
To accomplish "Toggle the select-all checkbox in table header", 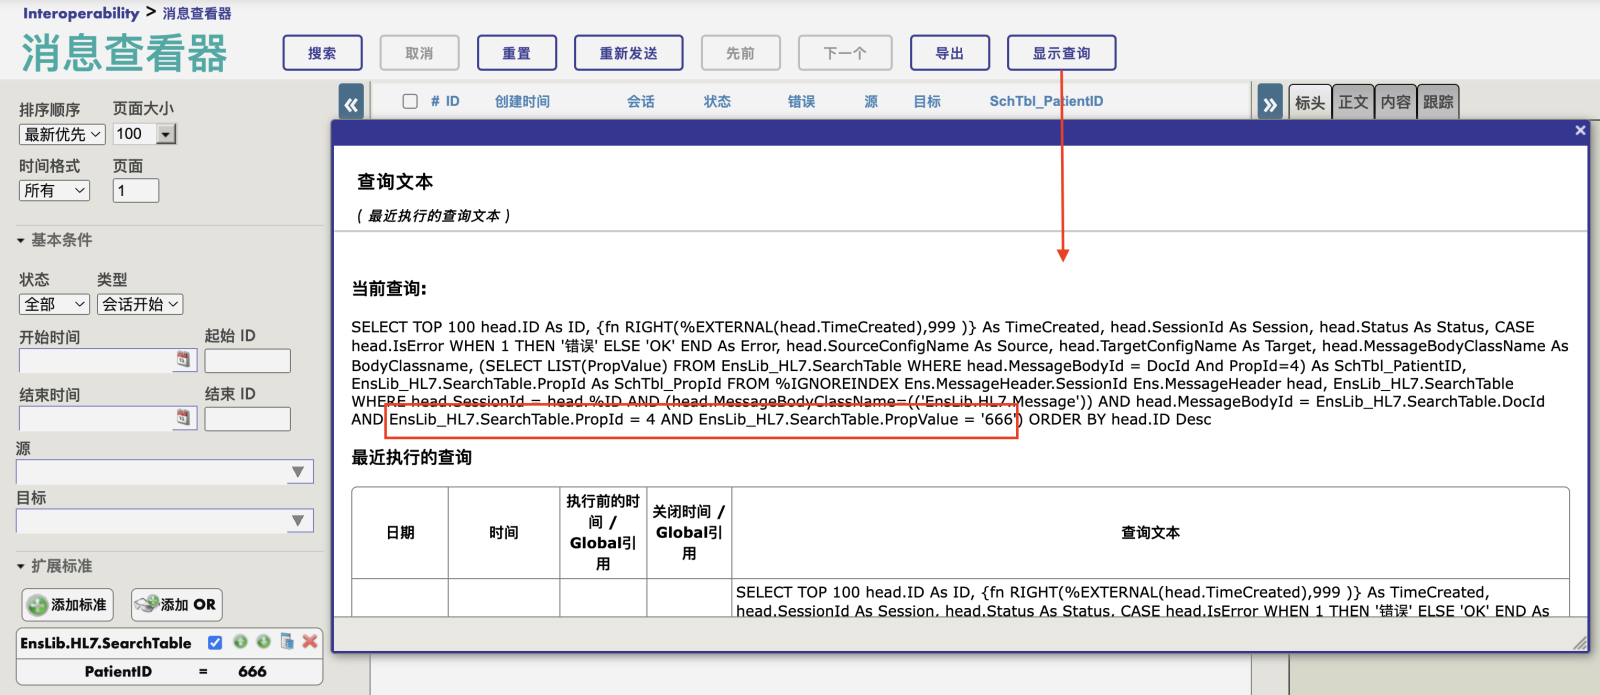I will pos(410,101).
